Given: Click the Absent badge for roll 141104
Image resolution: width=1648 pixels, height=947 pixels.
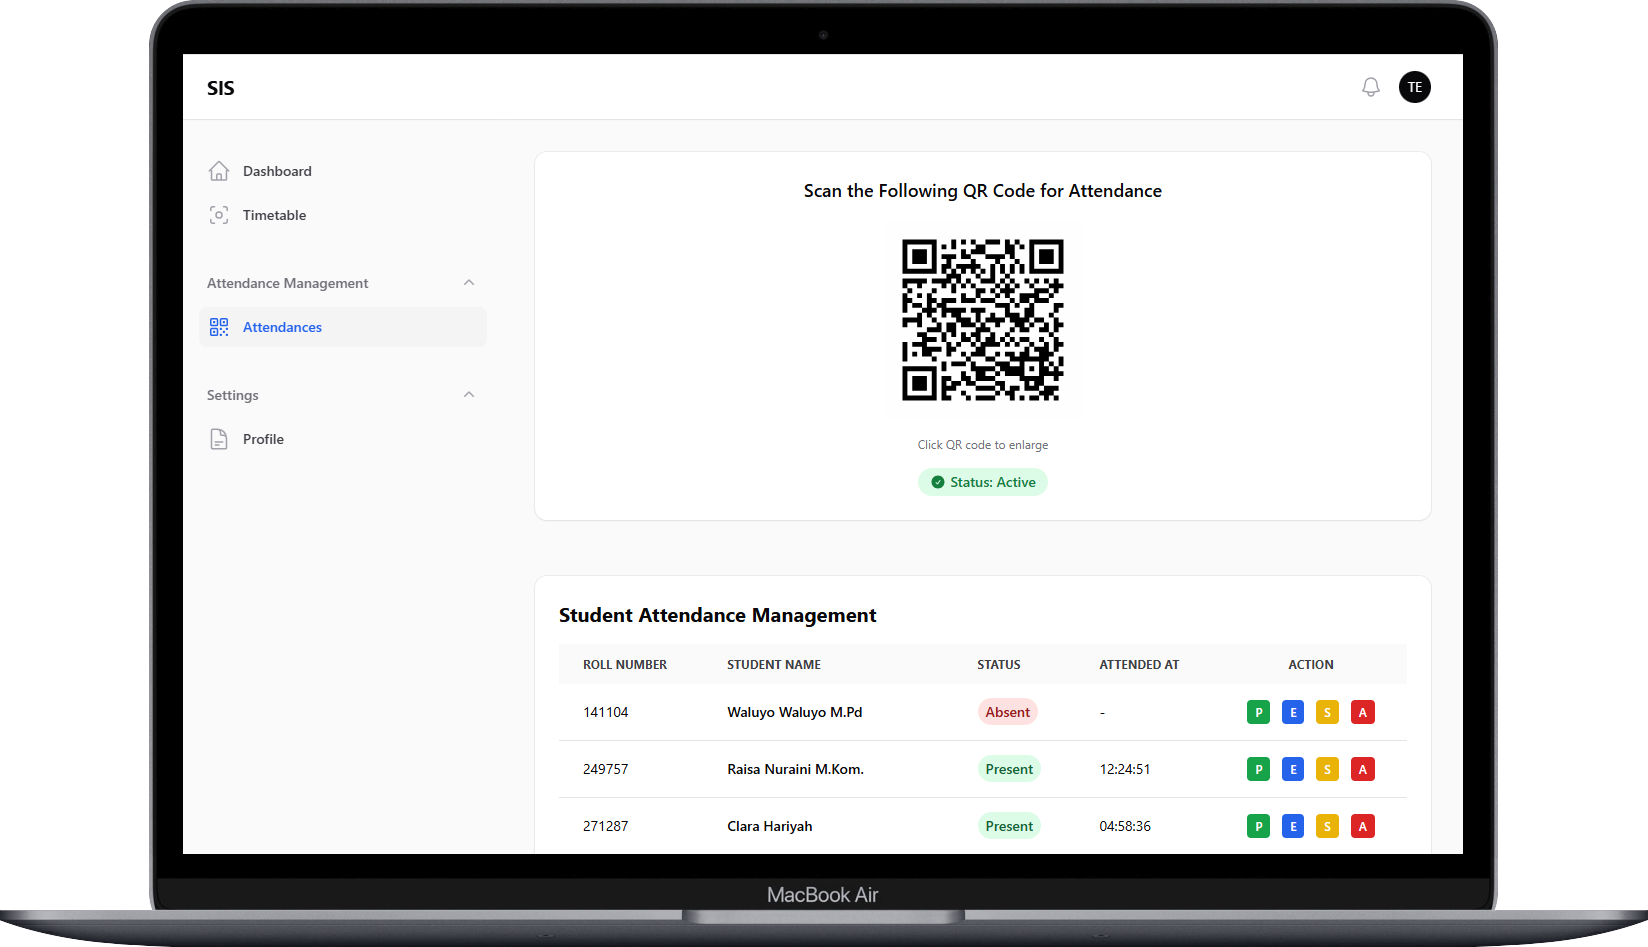Looking at the screenshot, I should [x=1008, y=712].
